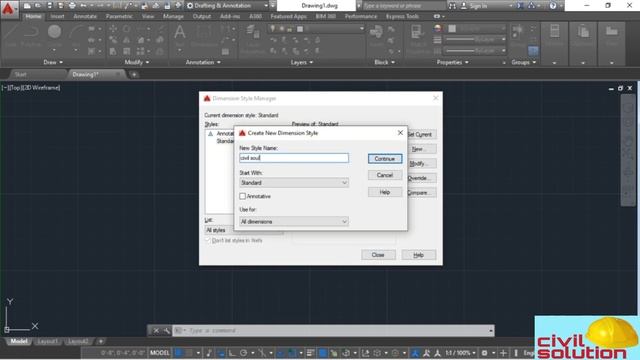640x360 pixels.
Task: Click the Match Properties icon
Action: 416,31
